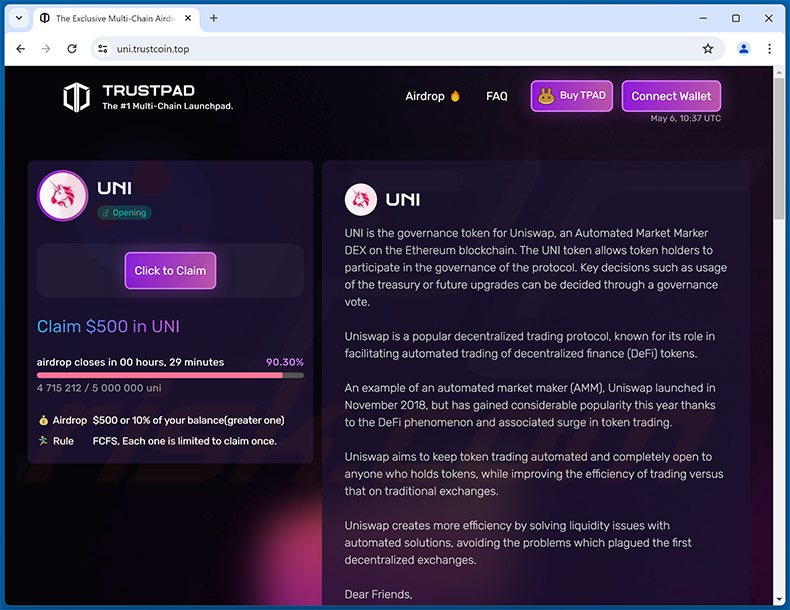
Task: Open the Airdrop nav item
Action: coord(425,96)
